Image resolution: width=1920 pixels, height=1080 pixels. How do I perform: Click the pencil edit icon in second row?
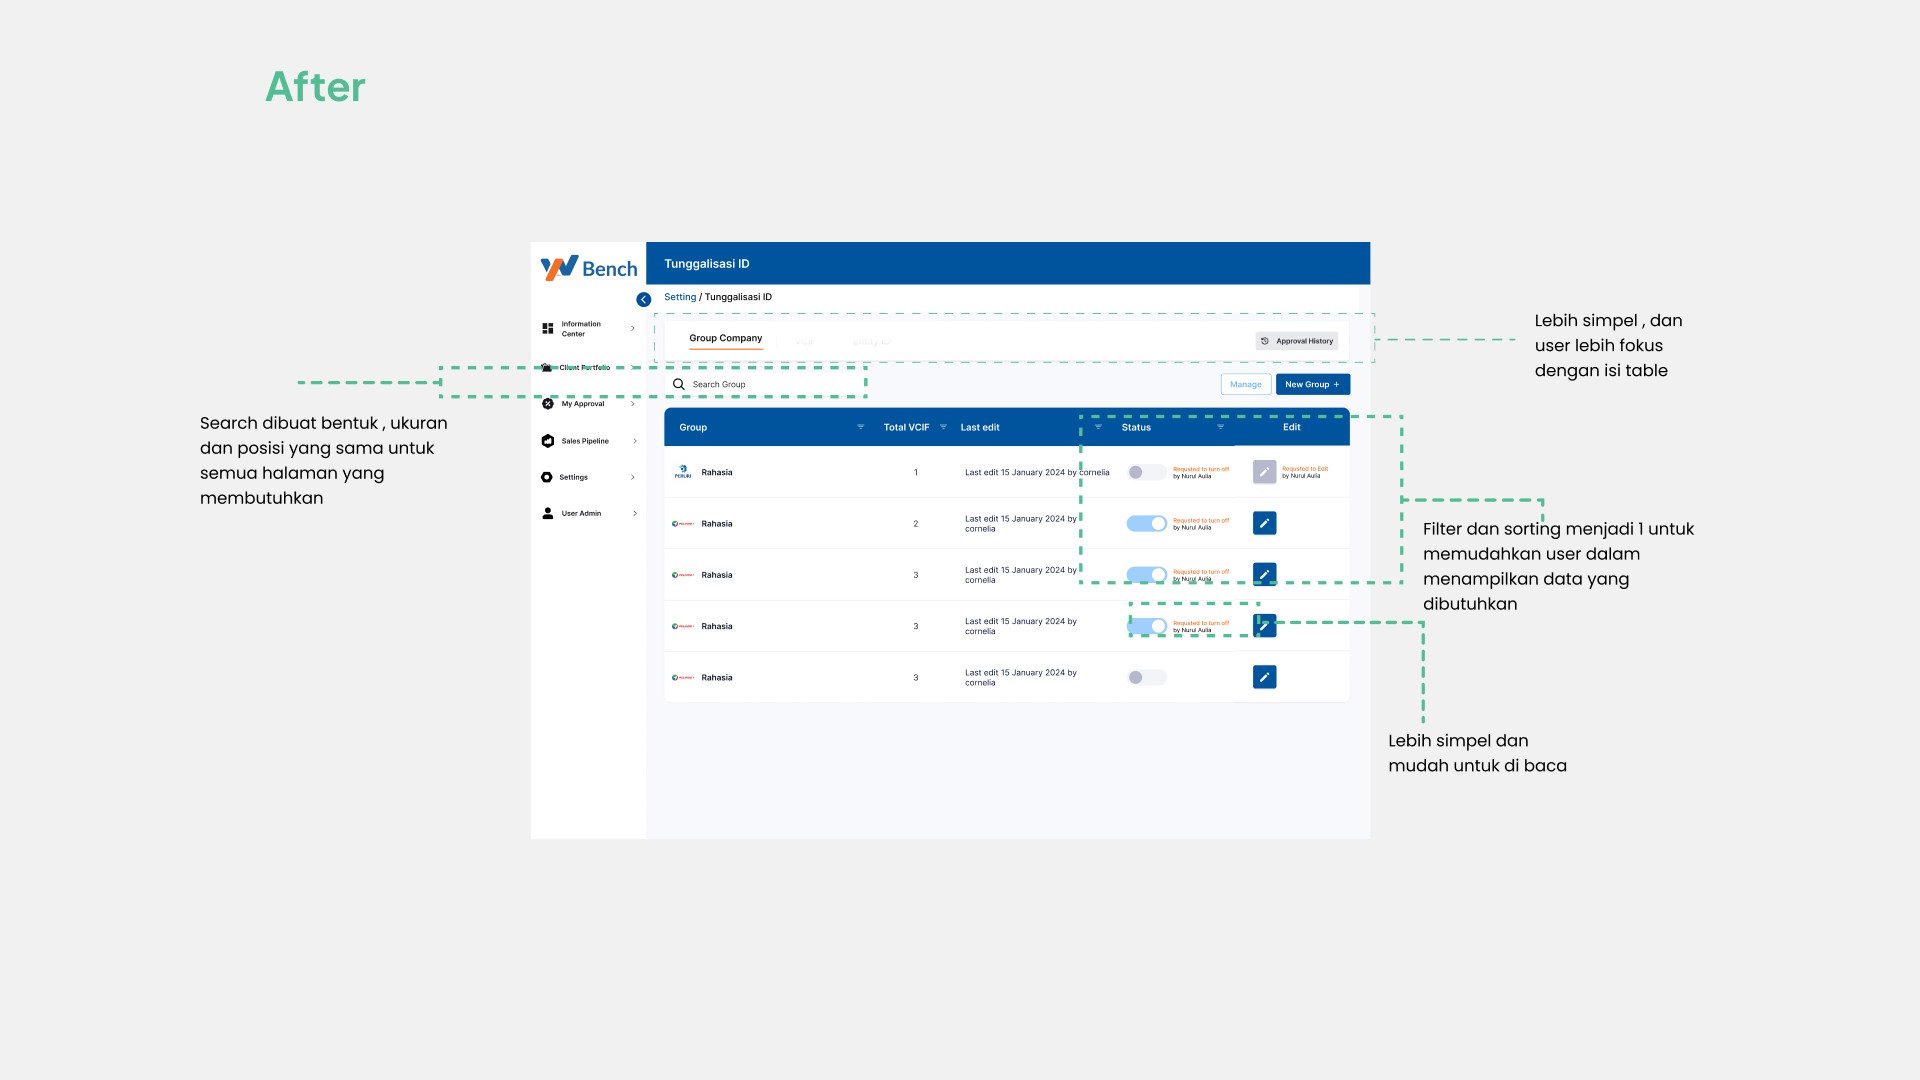click(x=1264, y=523)
